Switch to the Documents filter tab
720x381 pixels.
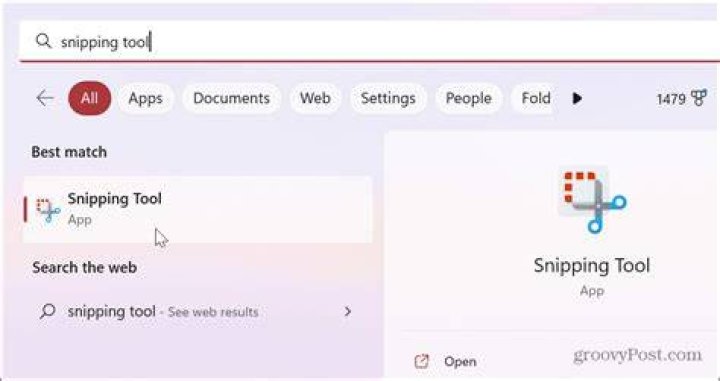point(231,98)
